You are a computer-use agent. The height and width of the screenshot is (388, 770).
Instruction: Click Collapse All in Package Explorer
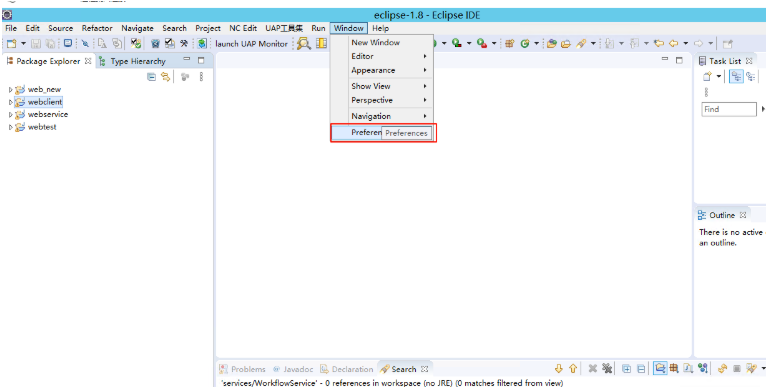click(x=152, y=77)
